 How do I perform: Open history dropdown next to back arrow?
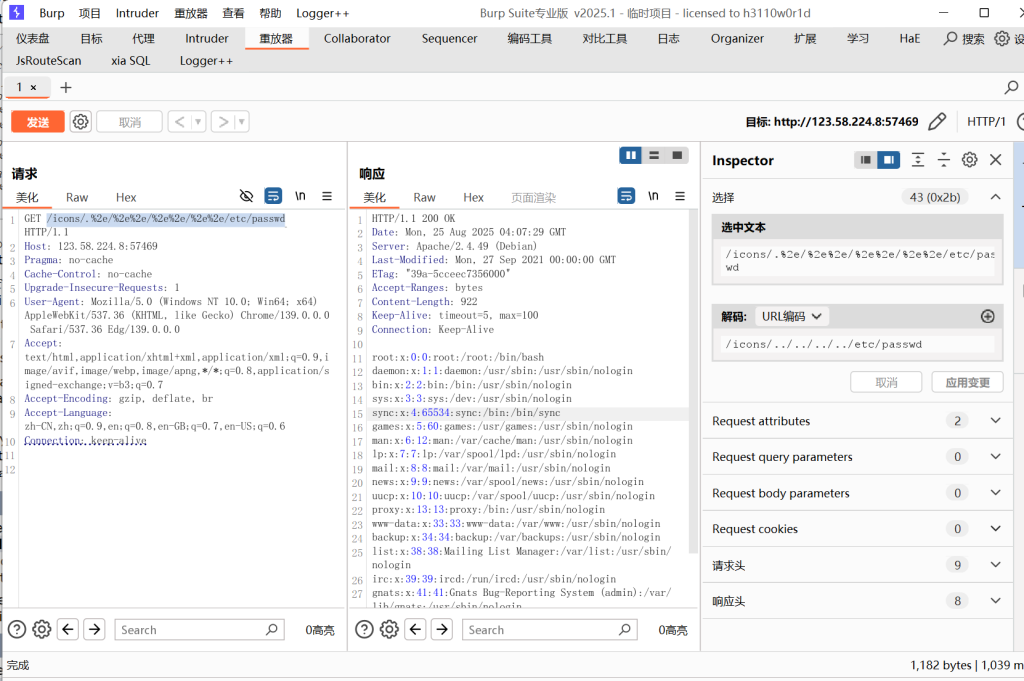click(198, 121)
